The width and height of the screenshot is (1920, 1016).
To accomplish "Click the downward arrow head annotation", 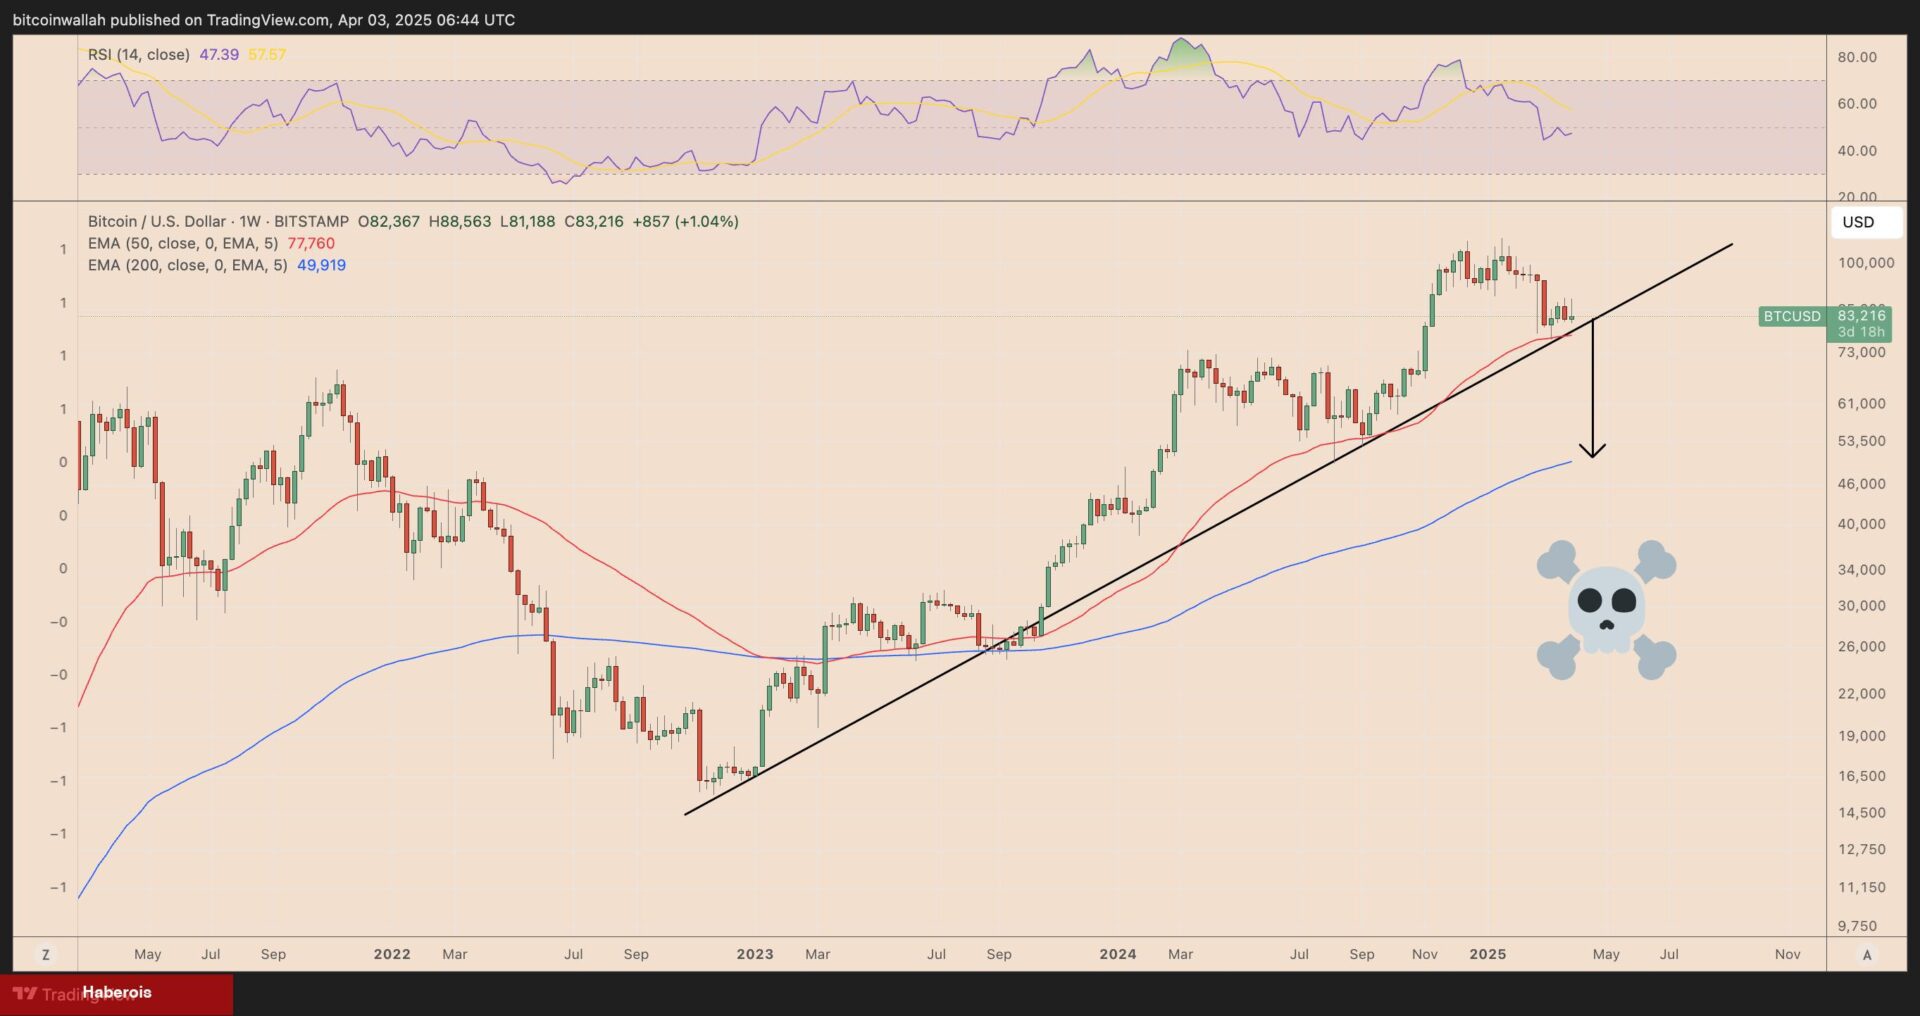I will coord(1592,449).
